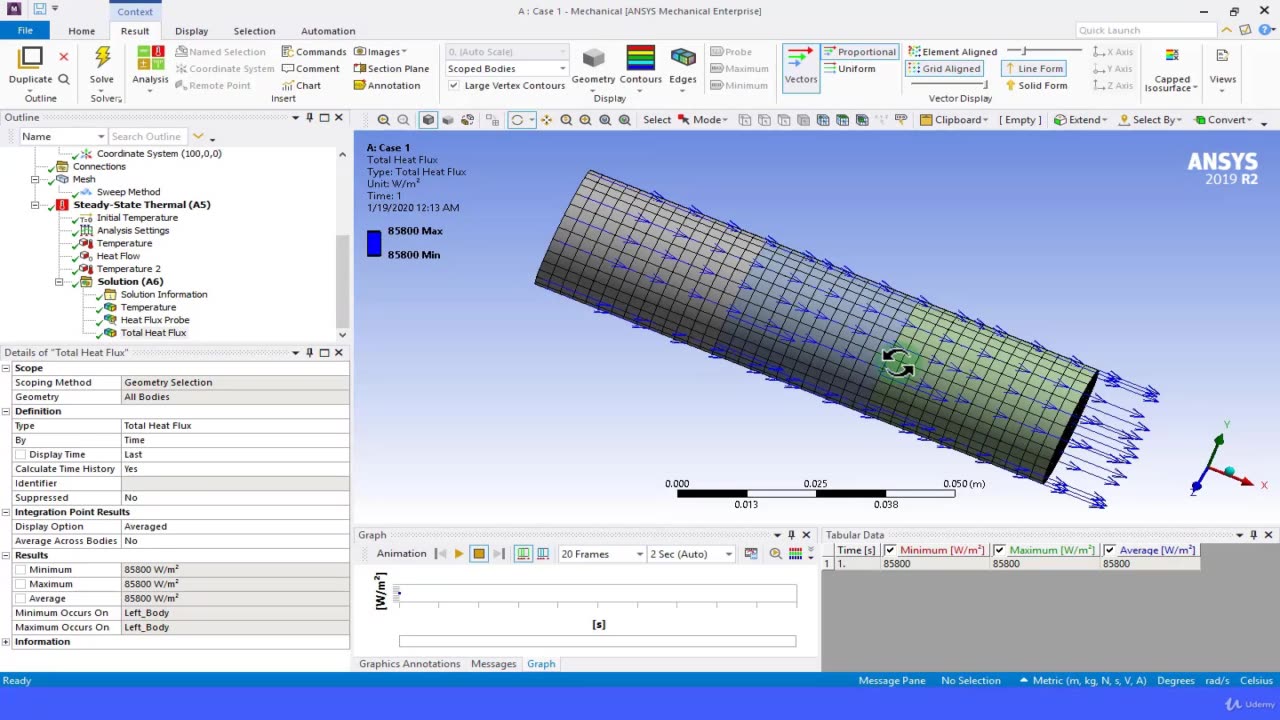Screen dimensions: 1280x720
Task: Insert an Annotation
Action: pos(386,86)
